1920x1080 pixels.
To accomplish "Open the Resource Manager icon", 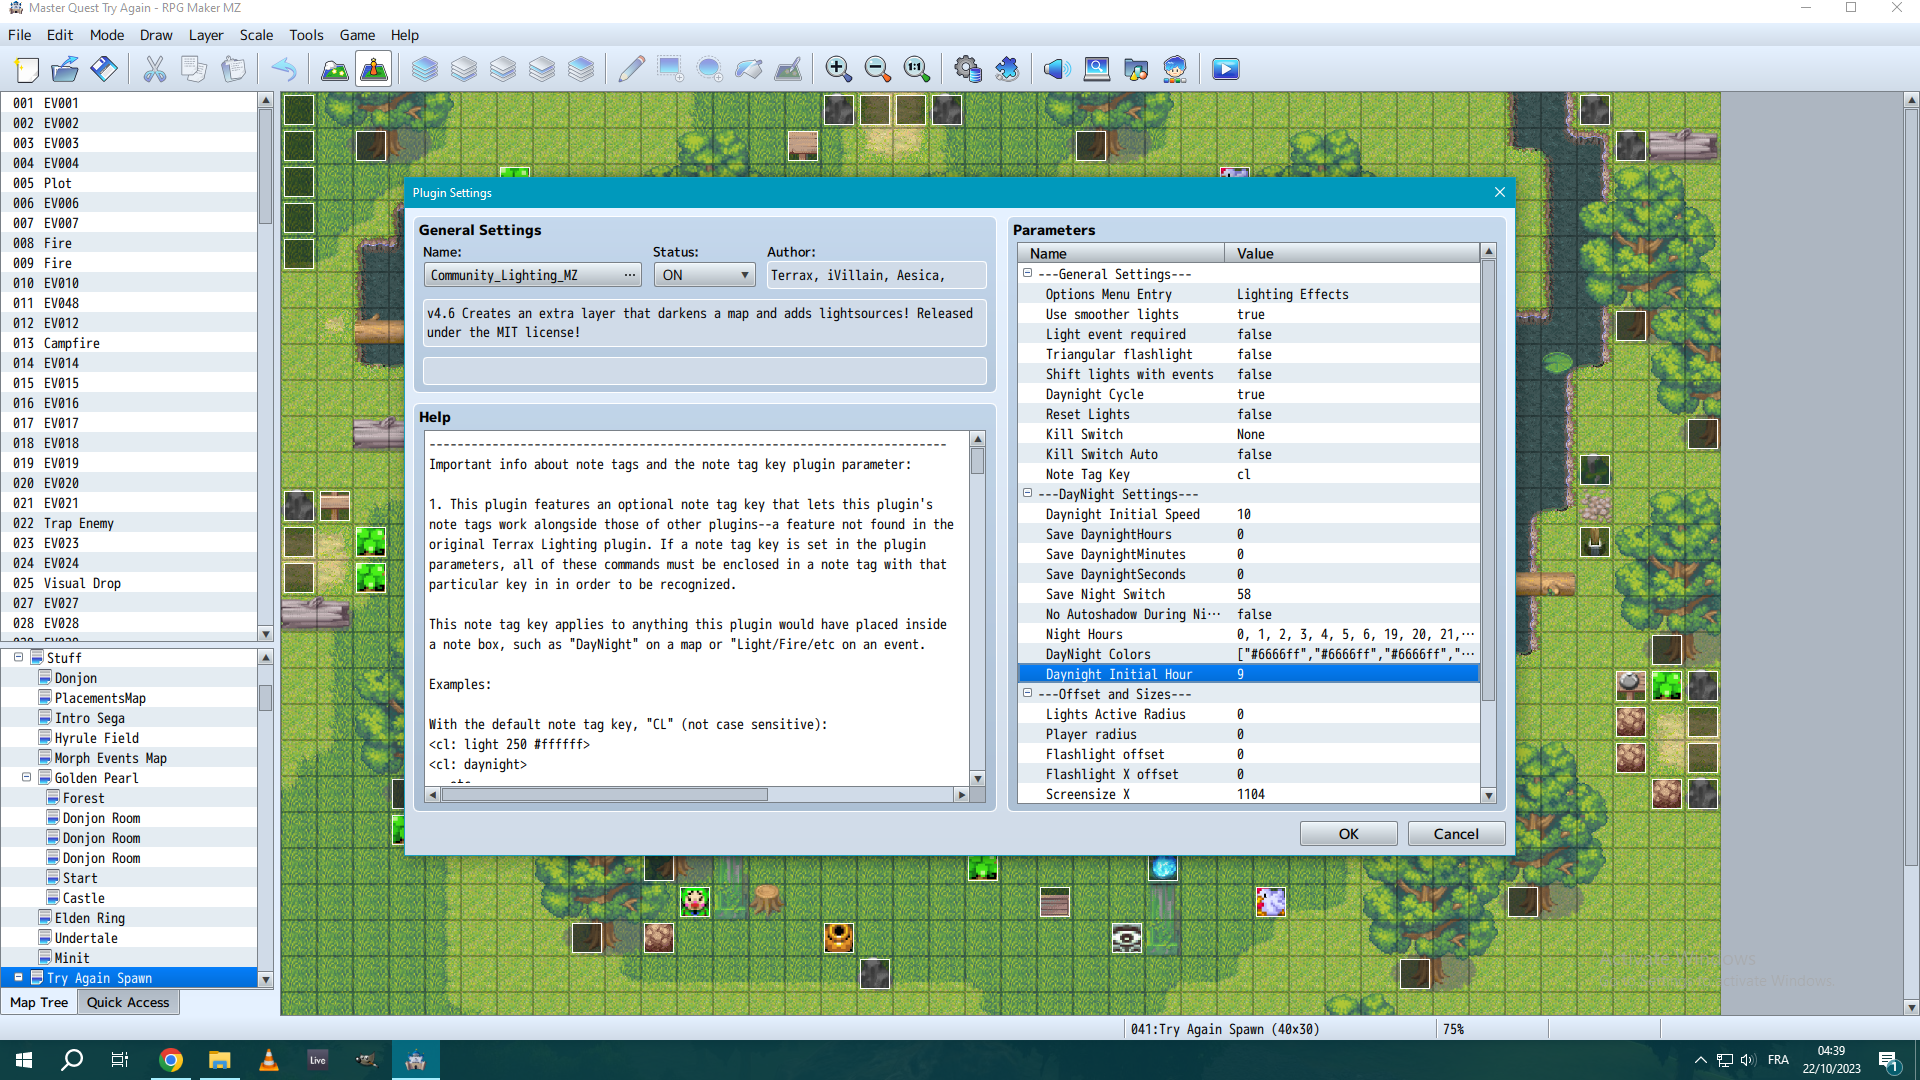I will pyautogui.click(x=1136, y=69).
